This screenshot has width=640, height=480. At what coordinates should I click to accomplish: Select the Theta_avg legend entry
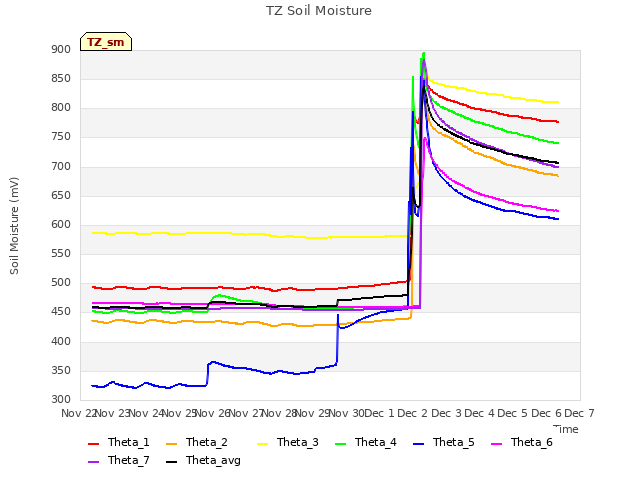[x=203, y=460]
